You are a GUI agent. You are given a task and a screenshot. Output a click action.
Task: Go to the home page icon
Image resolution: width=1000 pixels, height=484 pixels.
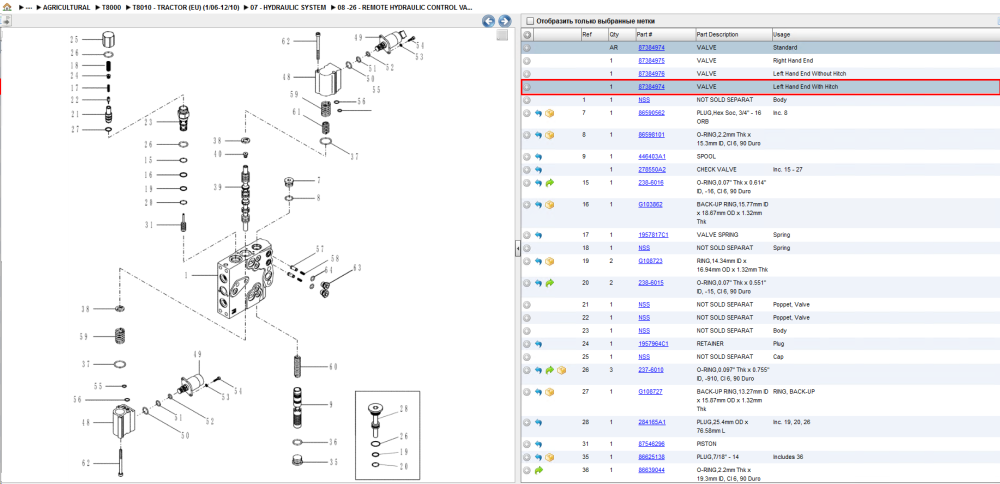(7, 7)
